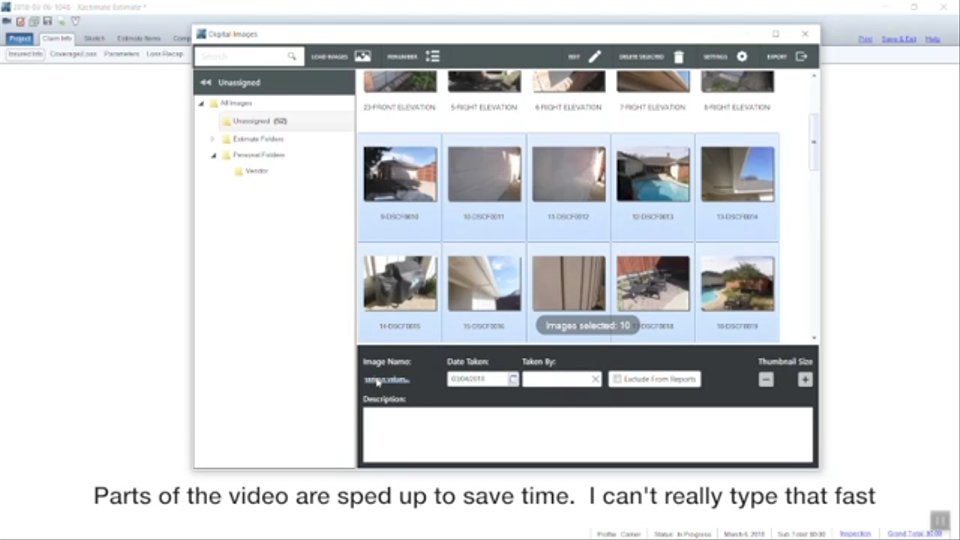Screen dimensions: 960x540
Task: Collapse the folder panel with double-arrow
Action: tap(206, 82)
